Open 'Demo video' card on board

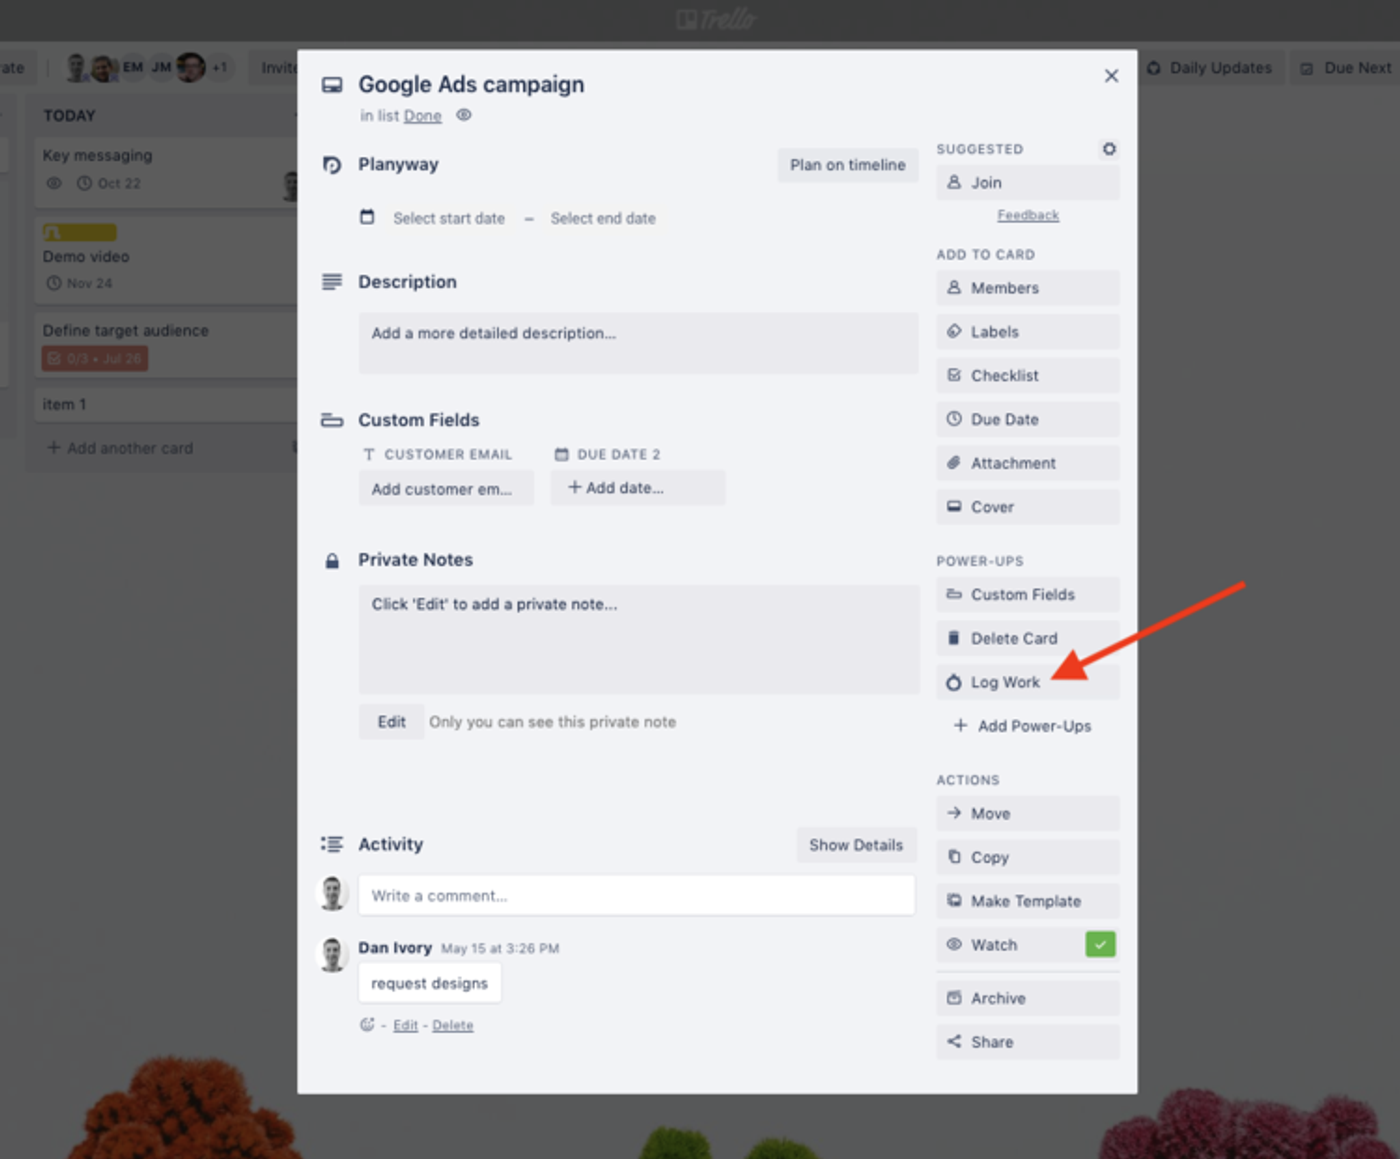[x=166, y=260]
